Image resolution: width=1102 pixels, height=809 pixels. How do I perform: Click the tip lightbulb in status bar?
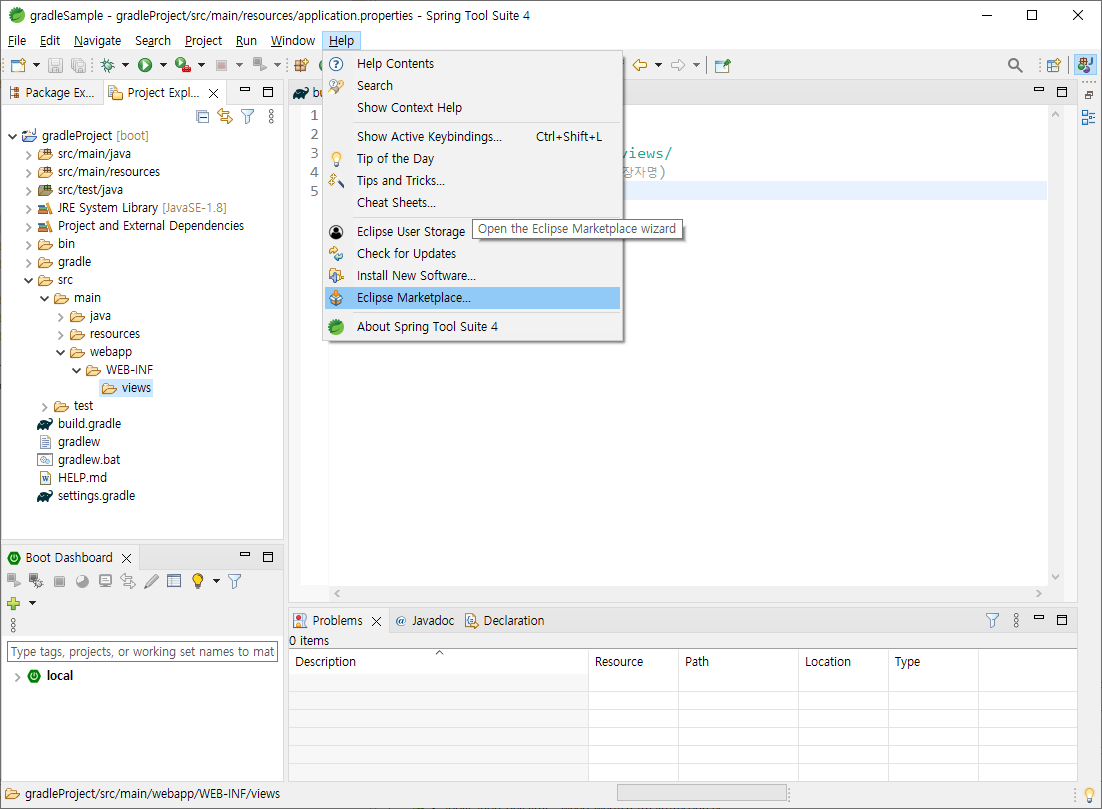[x=1089, y=795]
